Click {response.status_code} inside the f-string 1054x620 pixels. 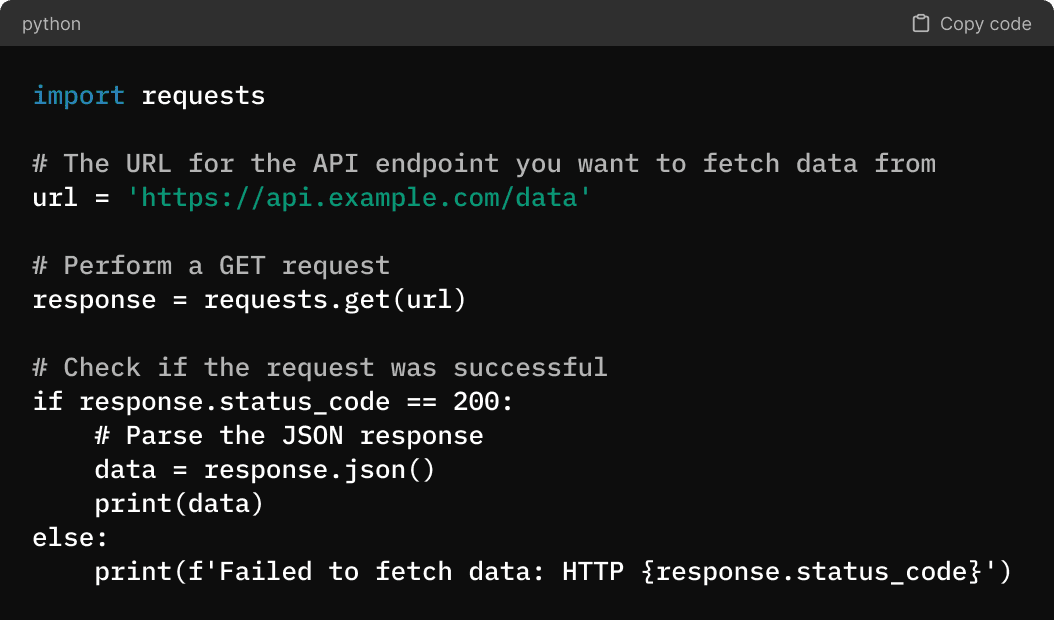(811, 572)
